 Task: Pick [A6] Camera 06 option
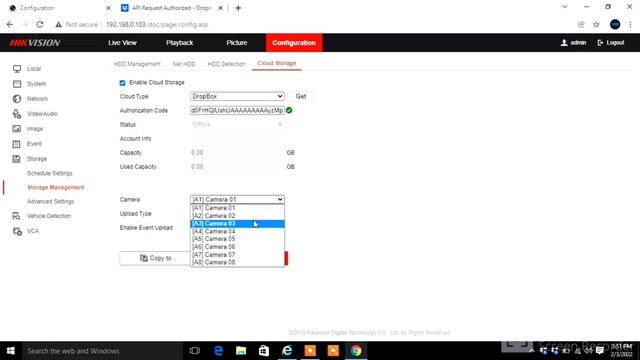(x=237, y=247)
